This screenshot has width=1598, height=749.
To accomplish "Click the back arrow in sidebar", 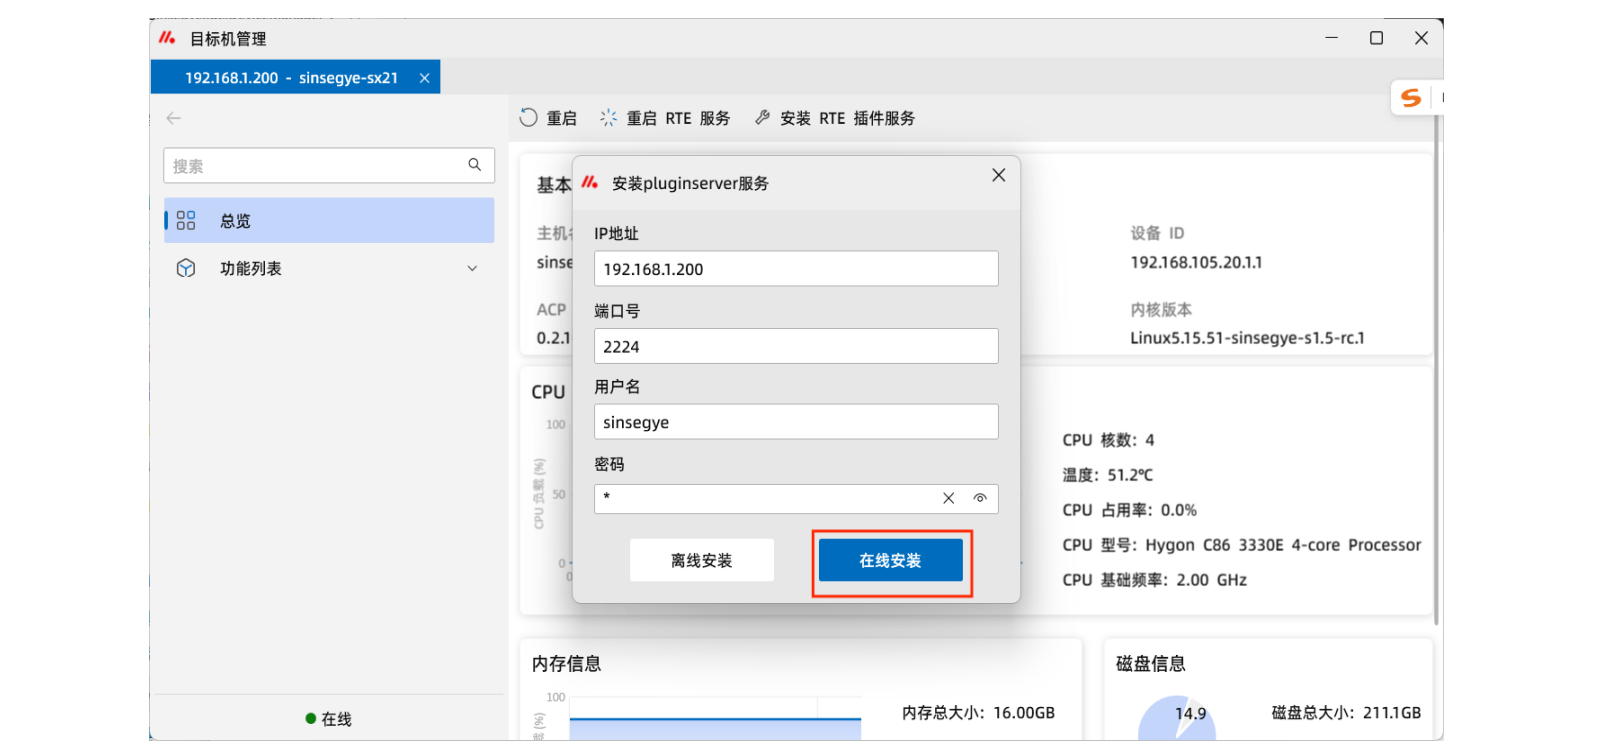I will click(x=174, y=118).
